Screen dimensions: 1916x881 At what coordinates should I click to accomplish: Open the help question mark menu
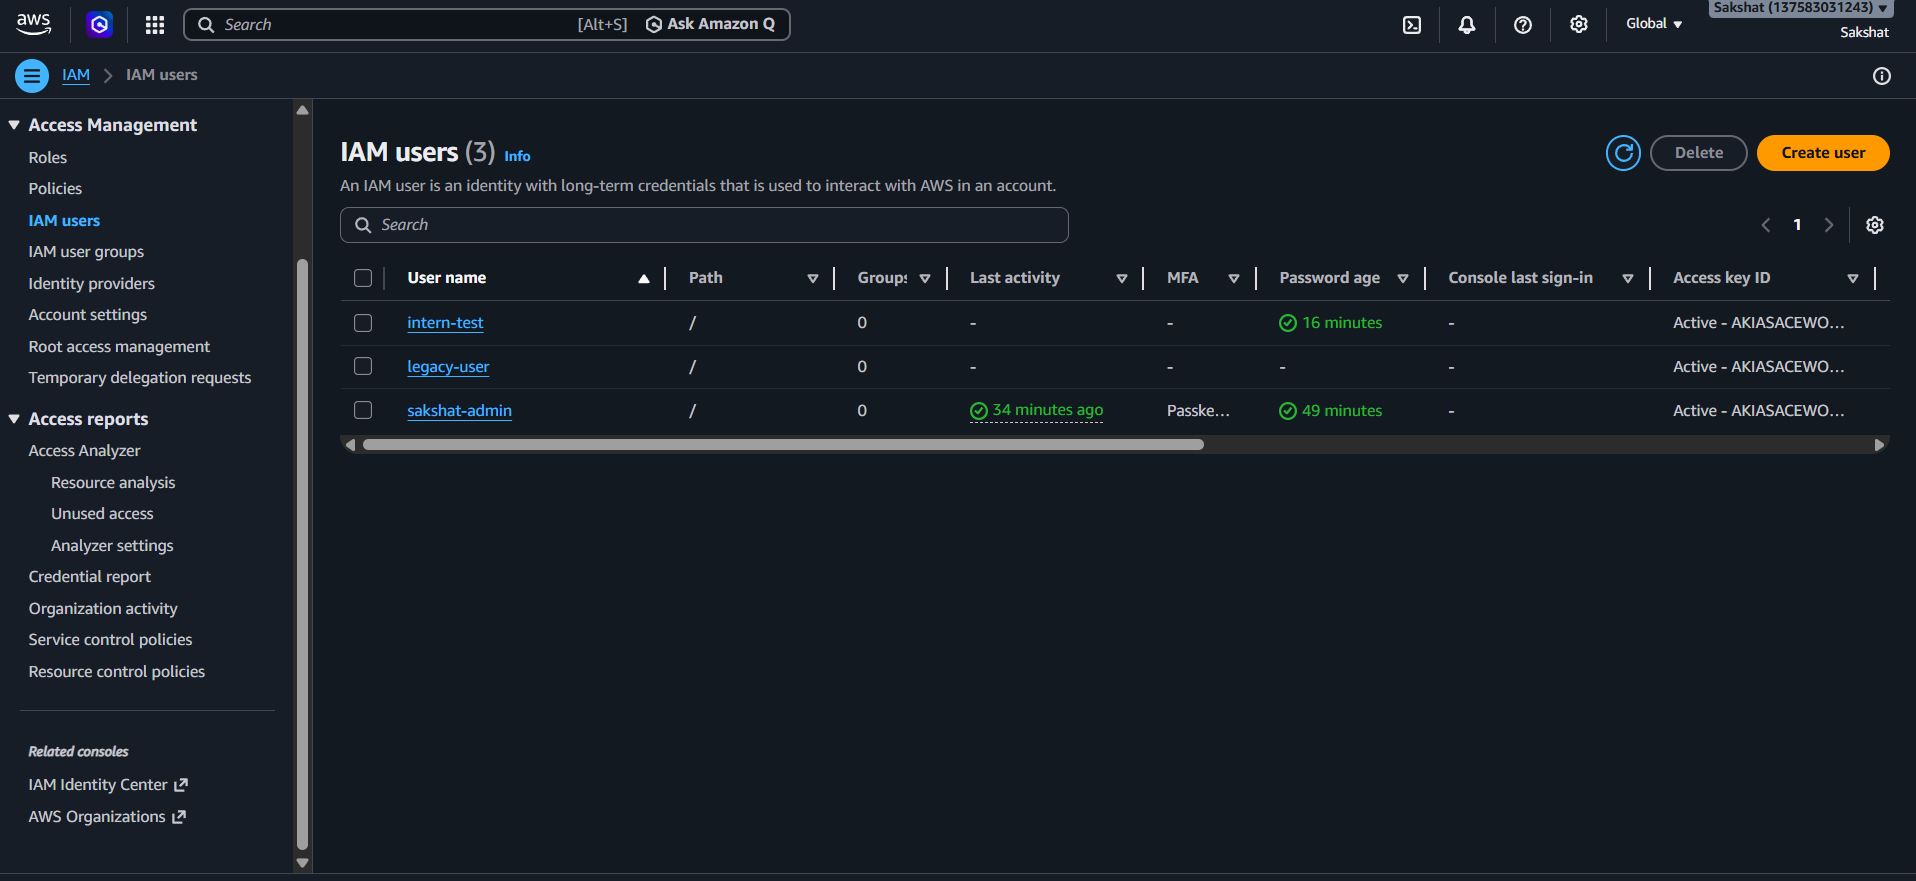click(x=1523, y=25)
